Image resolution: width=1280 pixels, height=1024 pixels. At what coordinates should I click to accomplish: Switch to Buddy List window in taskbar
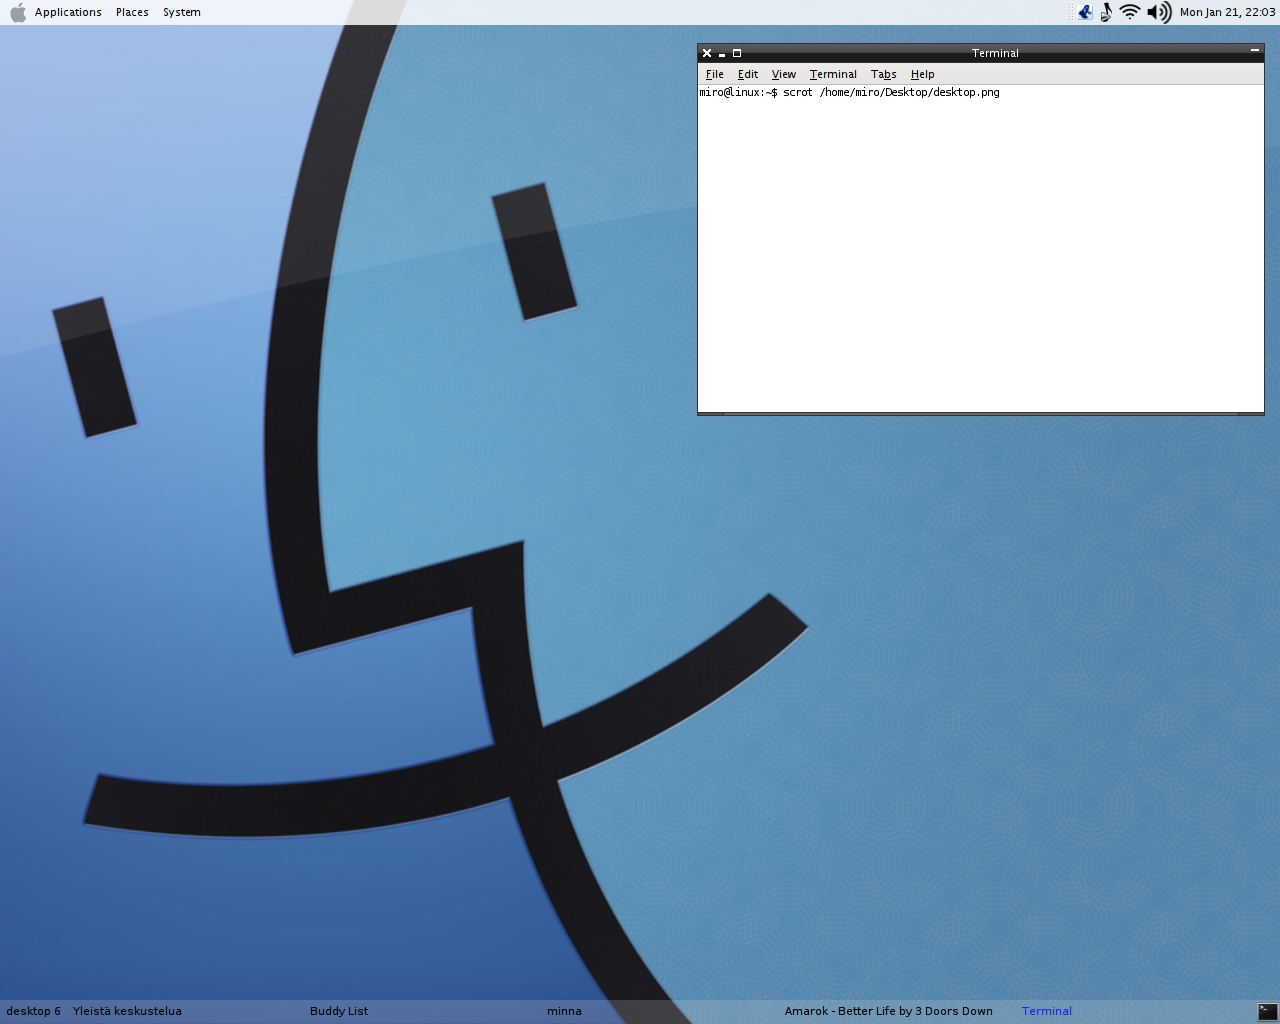coord(339,1011)
